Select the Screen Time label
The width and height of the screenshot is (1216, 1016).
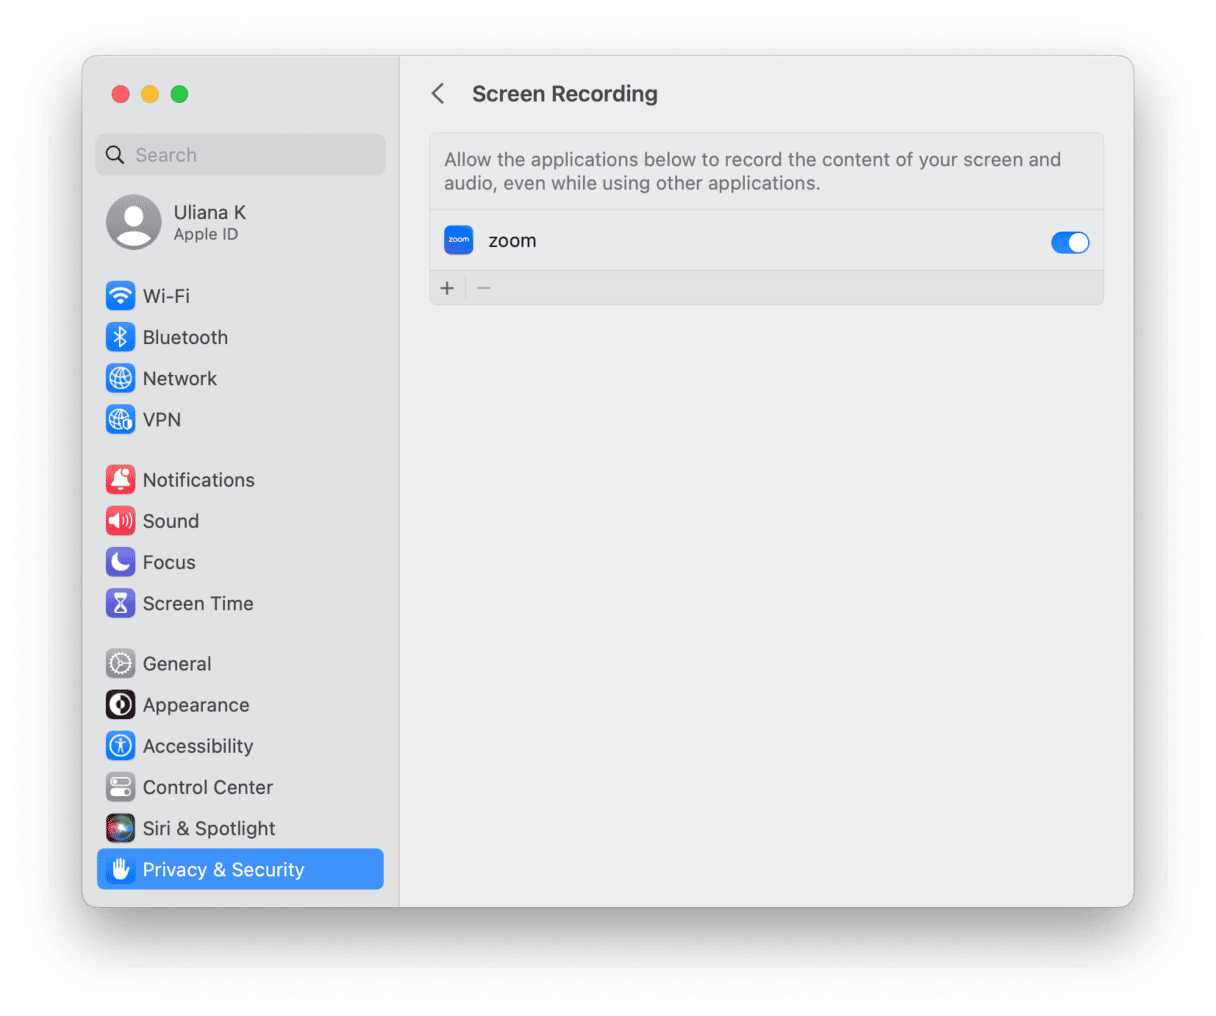click(x=198, y=603)
